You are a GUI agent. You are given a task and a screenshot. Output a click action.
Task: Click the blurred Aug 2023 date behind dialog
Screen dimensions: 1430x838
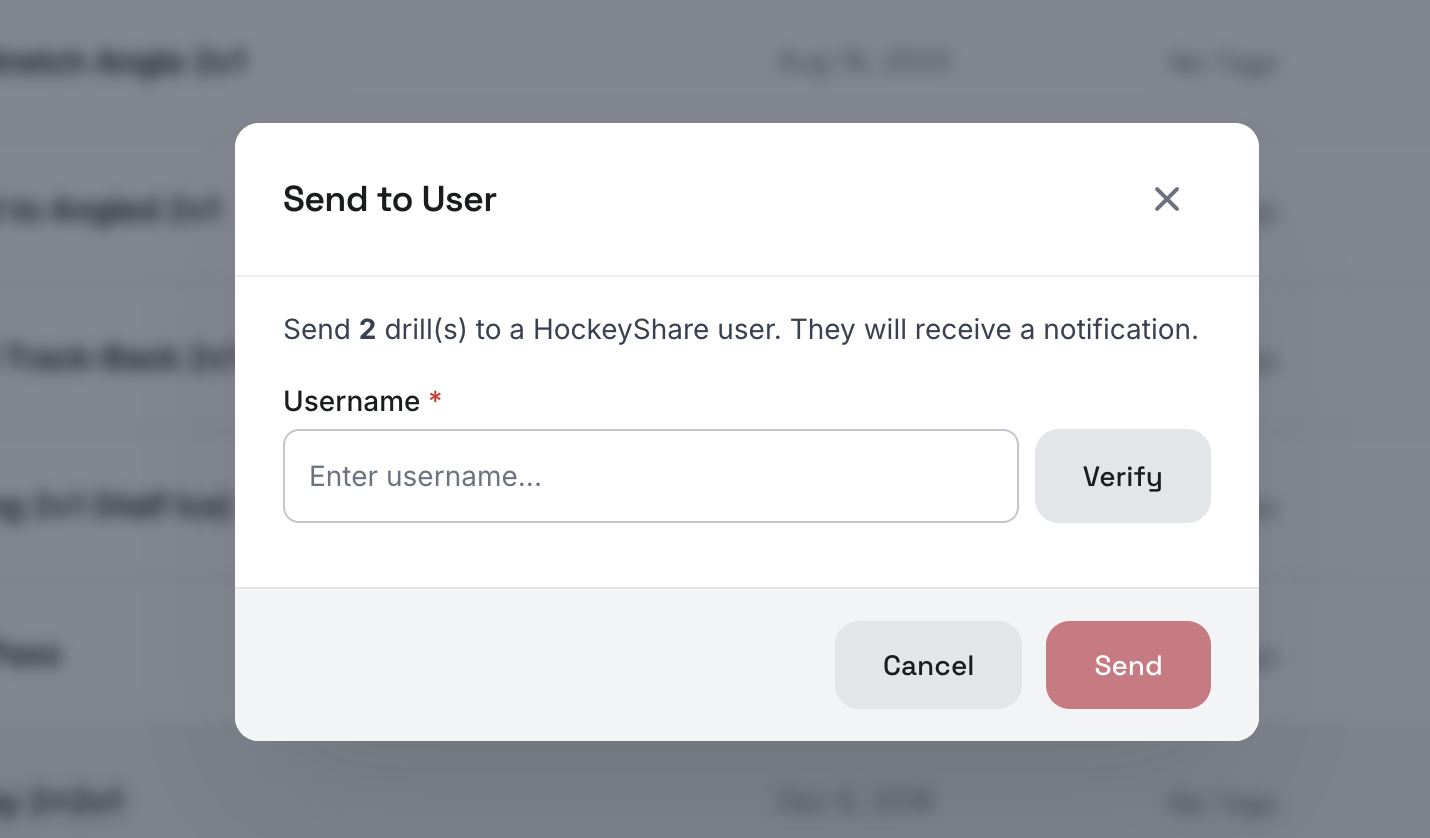(x=865, y=63)
